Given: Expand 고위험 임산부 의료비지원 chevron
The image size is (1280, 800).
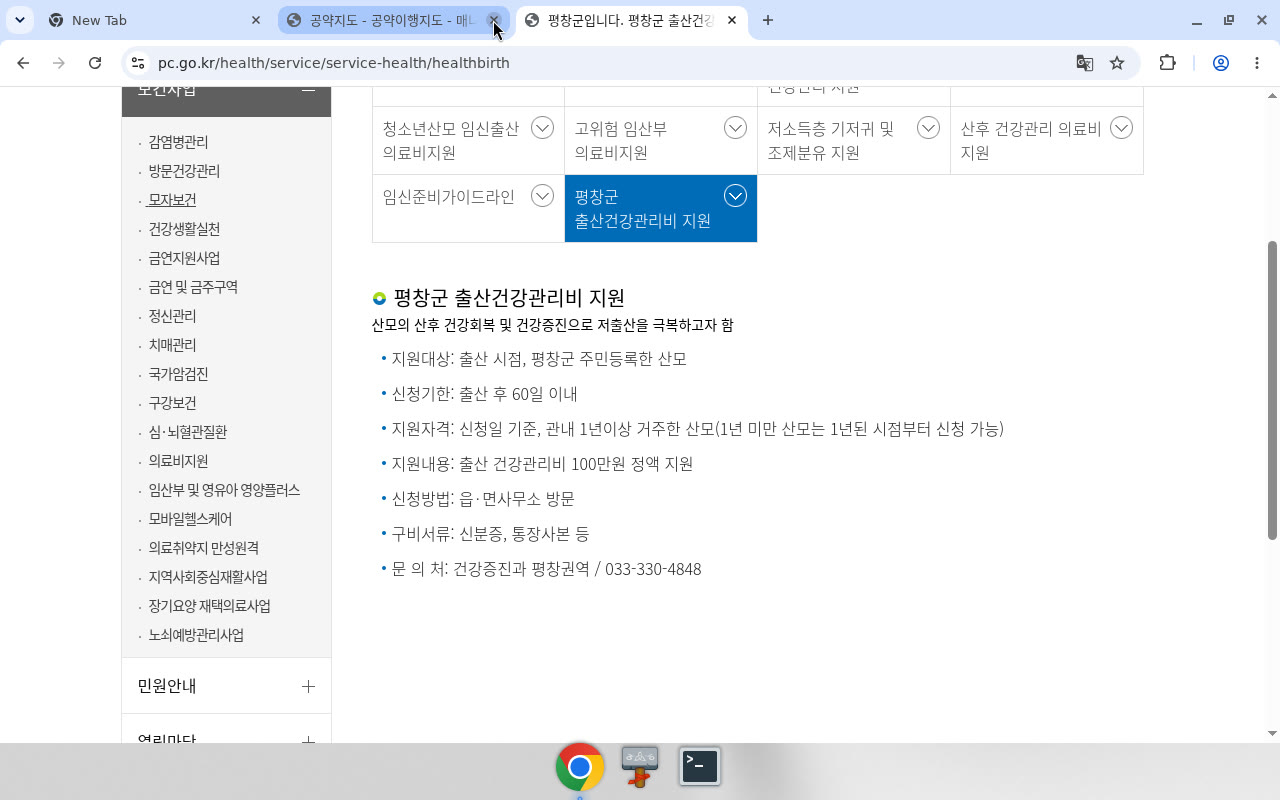Looking at the screenshot, I should pyautogui.click(x=735, y=128).
